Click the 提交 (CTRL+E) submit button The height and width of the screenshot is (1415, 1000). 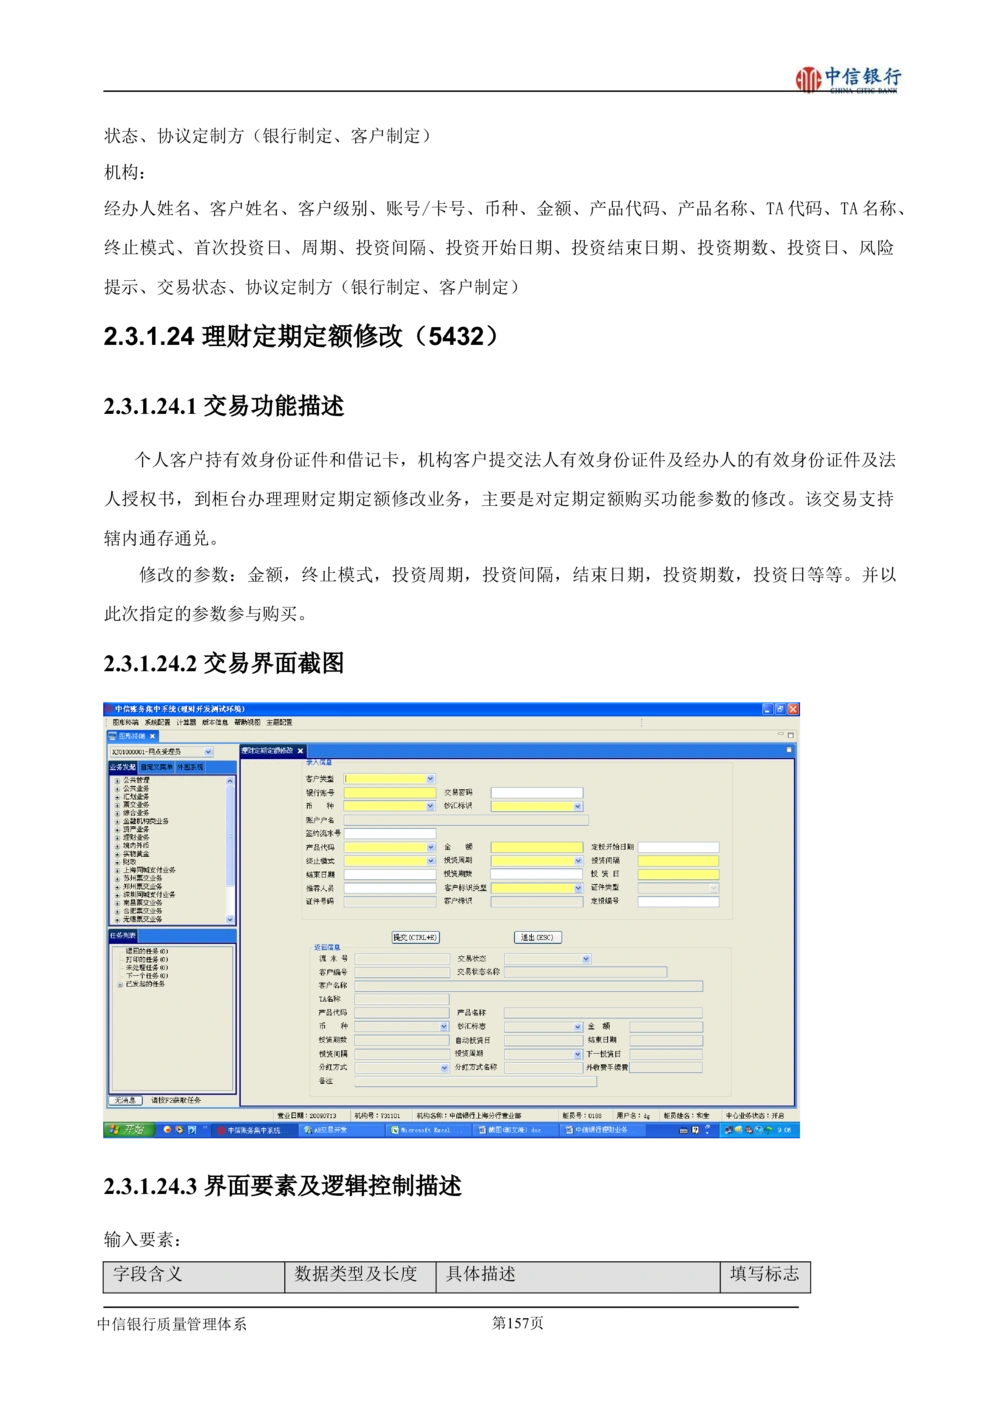[x=415, y=938]
